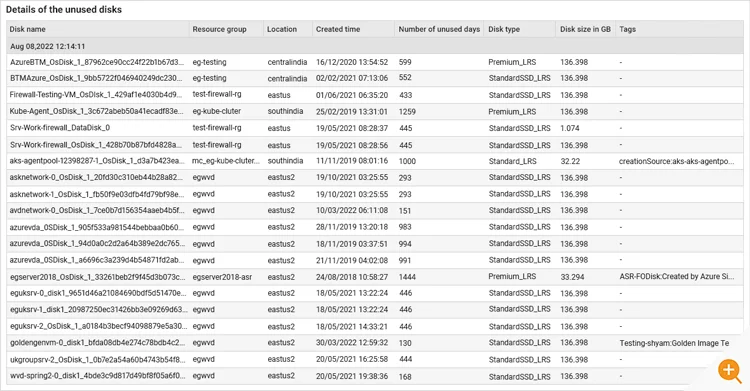Click the Standard_LRS disk type cell
This screenshot has width=750, height=391.
pyautogui.click(x=513, y=161)
